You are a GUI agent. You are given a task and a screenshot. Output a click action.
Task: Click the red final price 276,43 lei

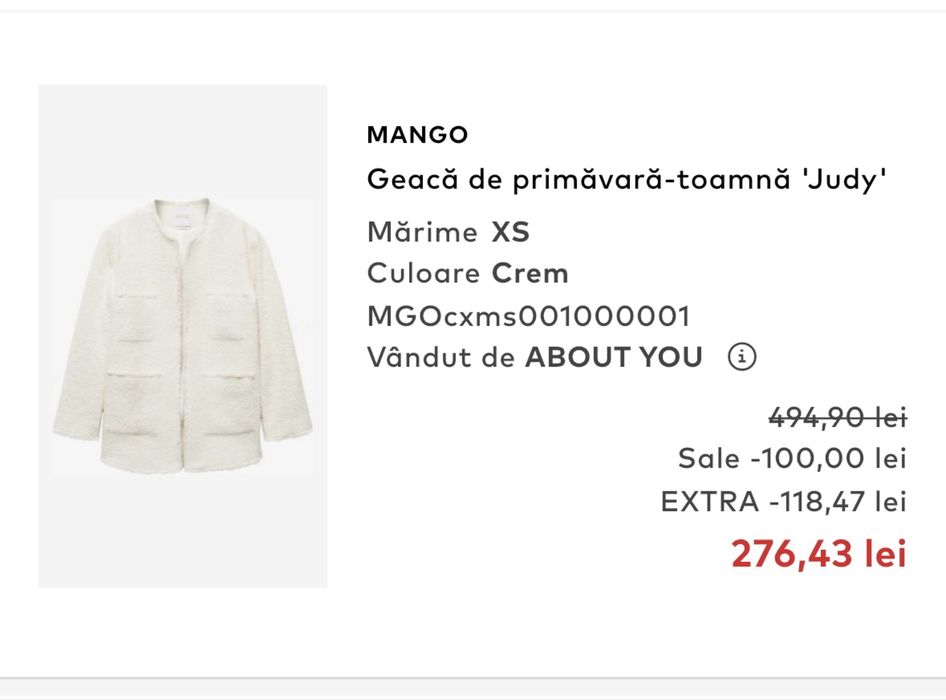coord(818,553)
